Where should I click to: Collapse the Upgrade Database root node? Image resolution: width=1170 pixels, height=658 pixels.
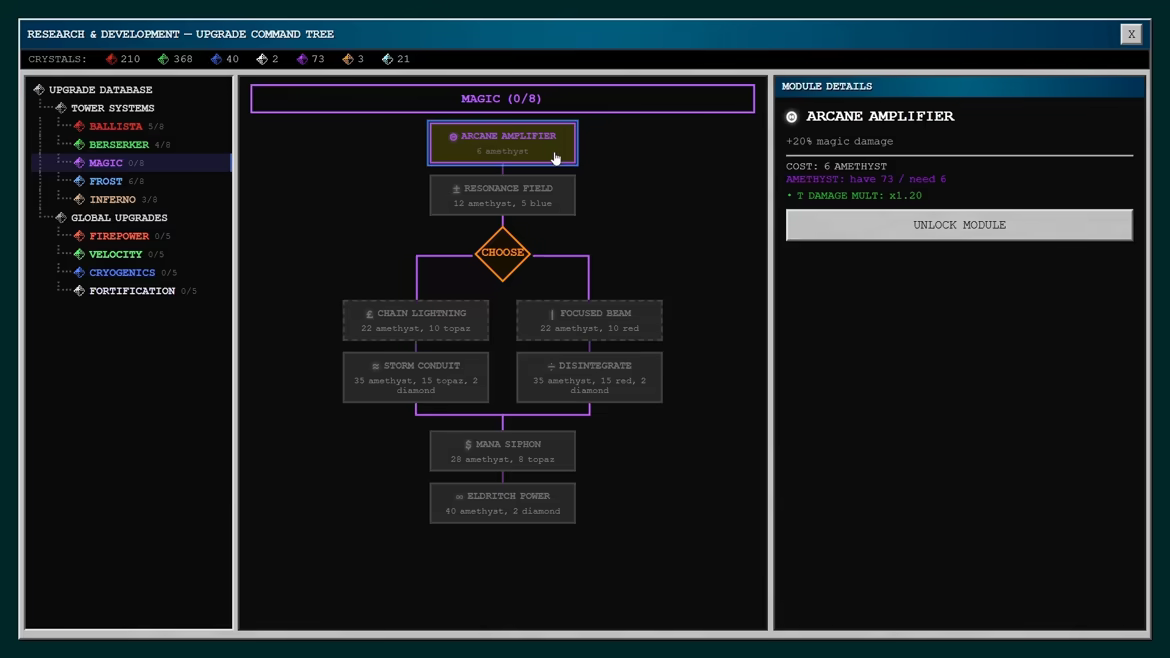click(x=39, y=90)
